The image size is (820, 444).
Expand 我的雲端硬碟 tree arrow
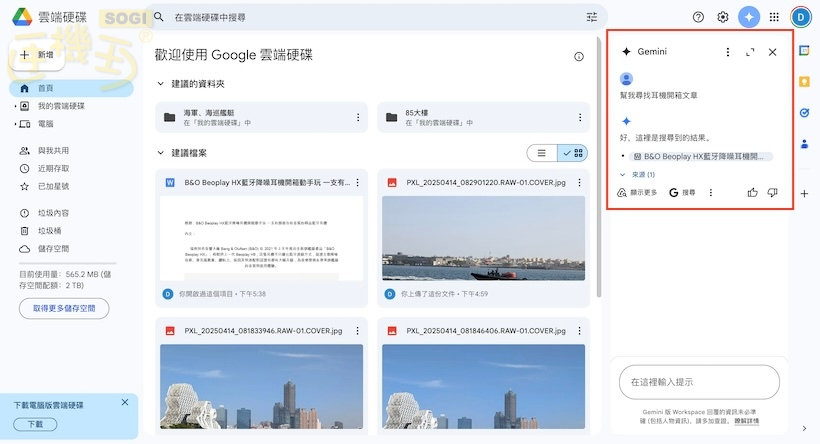15,106
